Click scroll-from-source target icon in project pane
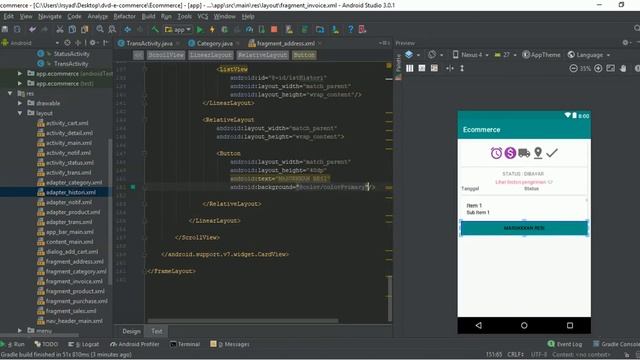 click(x=67, y=43)
